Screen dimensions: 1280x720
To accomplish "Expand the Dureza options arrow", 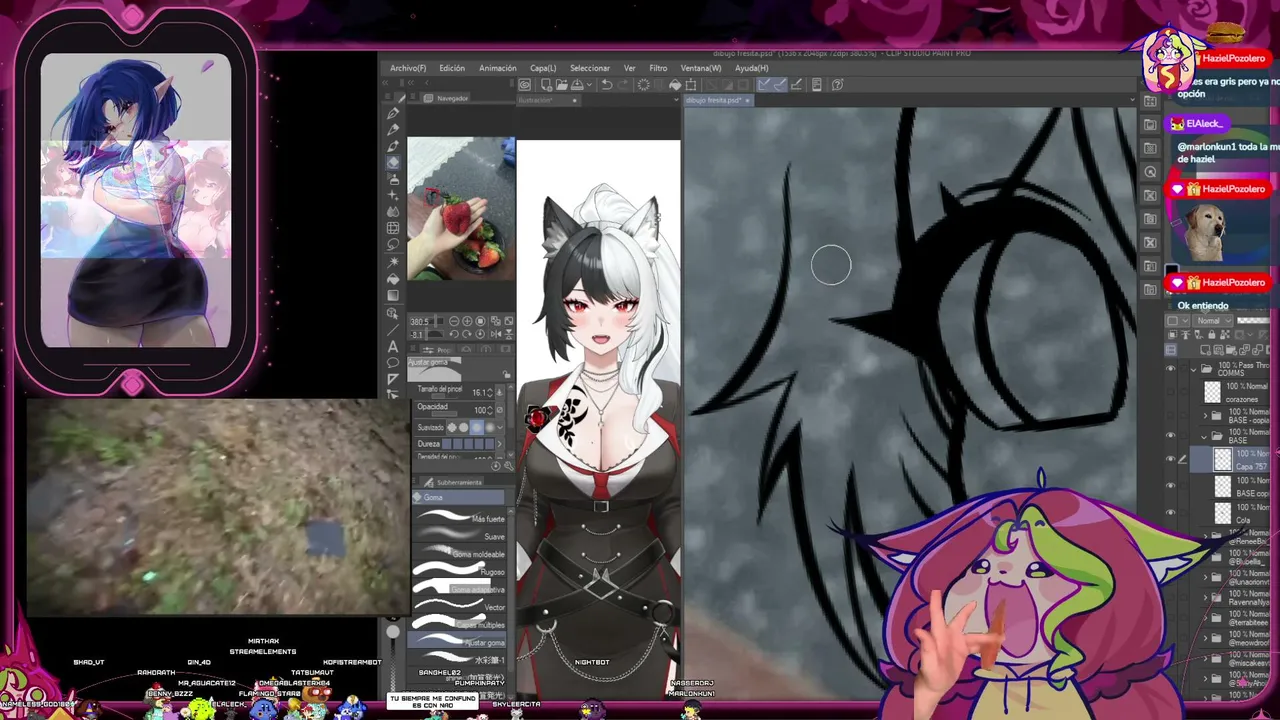I will (x=498, y=444).
